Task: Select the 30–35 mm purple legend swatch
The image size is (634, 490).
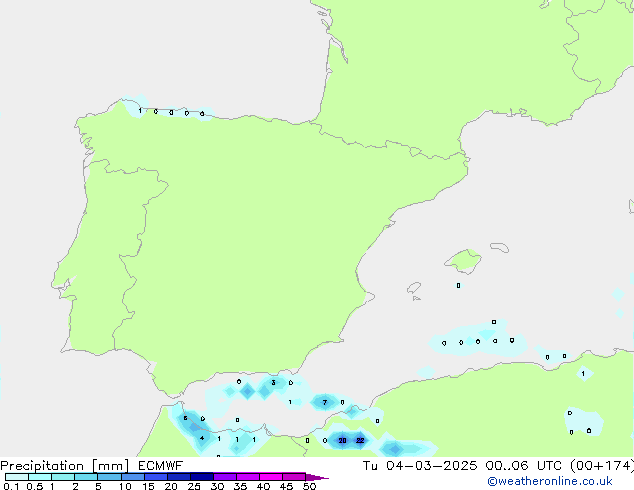Action: pos(225,477)
